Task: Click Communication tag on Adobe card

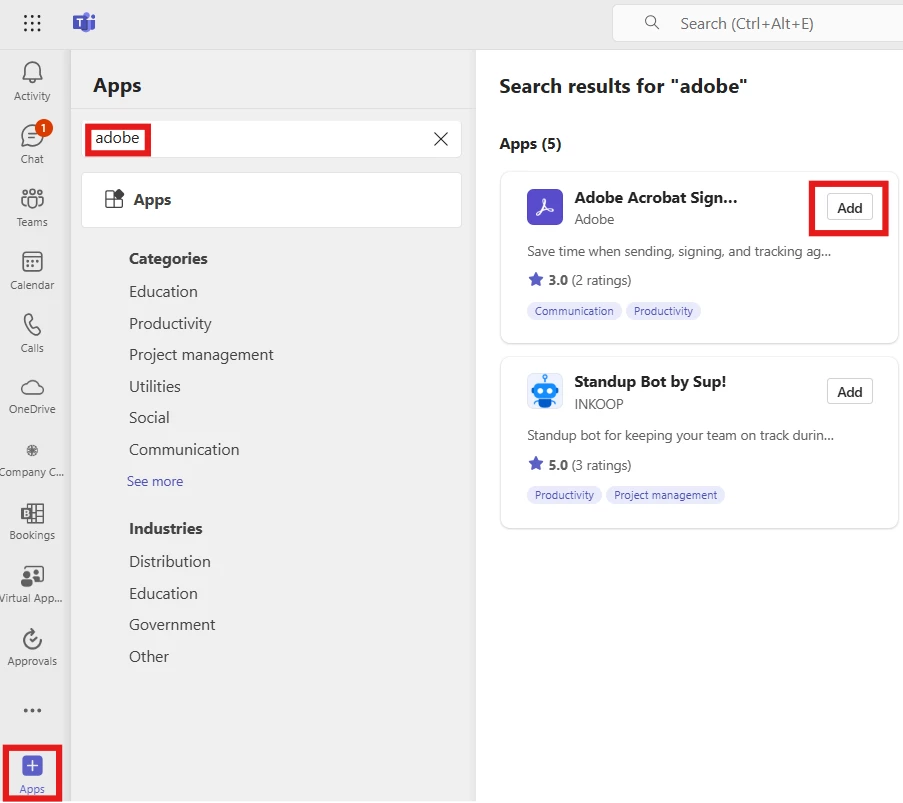Action: point(574,311)
